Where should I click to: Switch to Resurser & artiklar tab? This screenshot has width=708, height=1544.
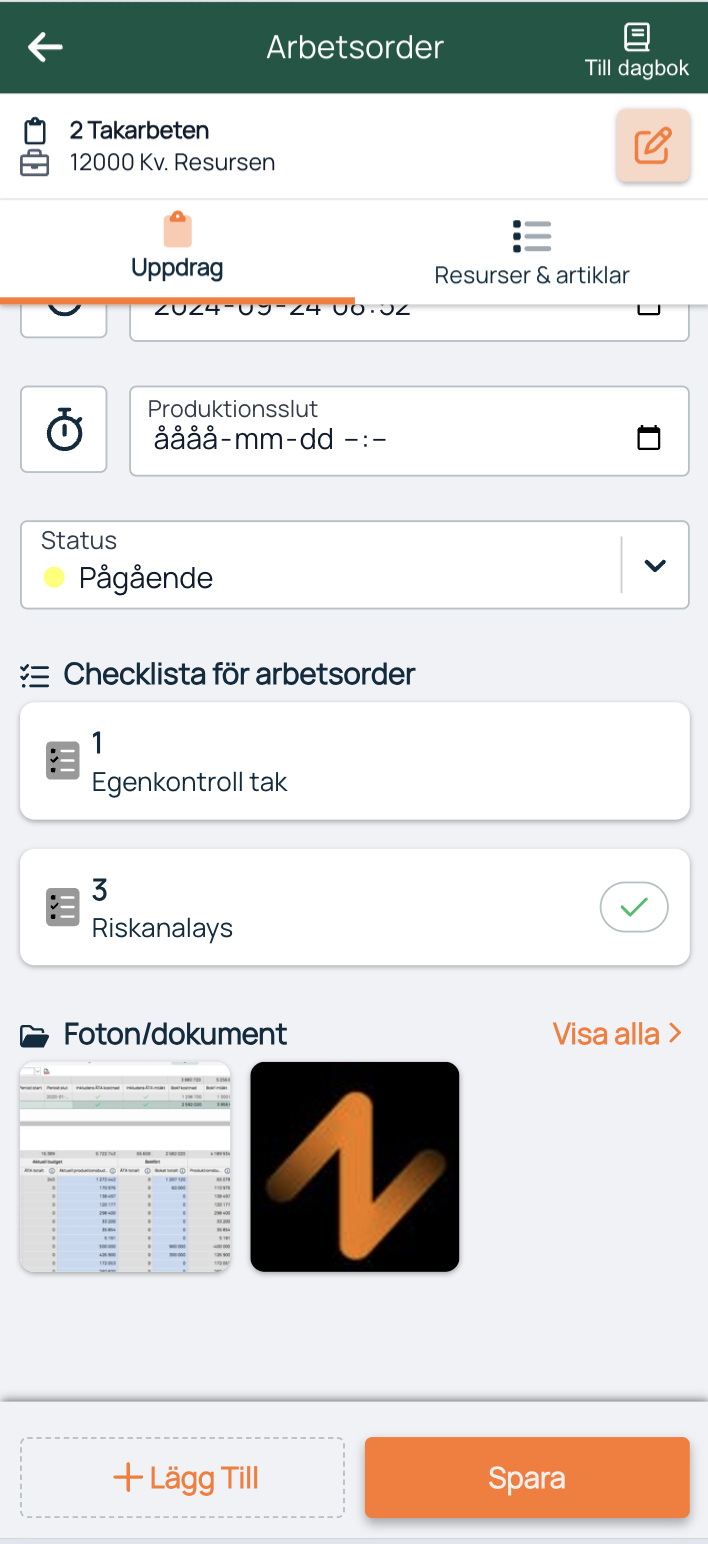[532, 252]
